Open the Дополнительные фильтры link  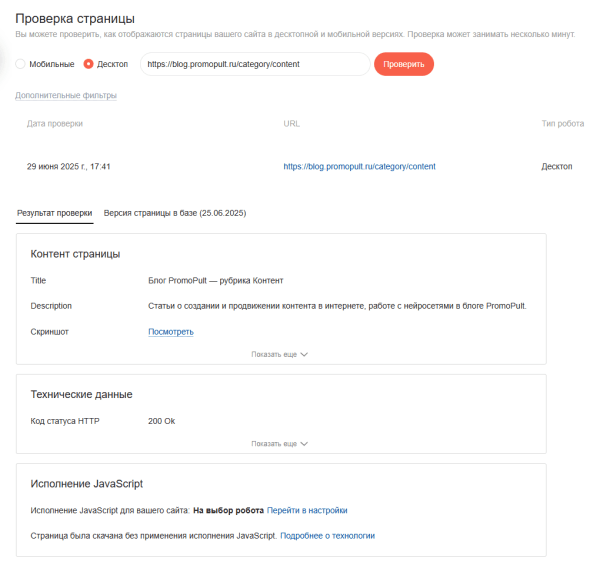(66, 96)
